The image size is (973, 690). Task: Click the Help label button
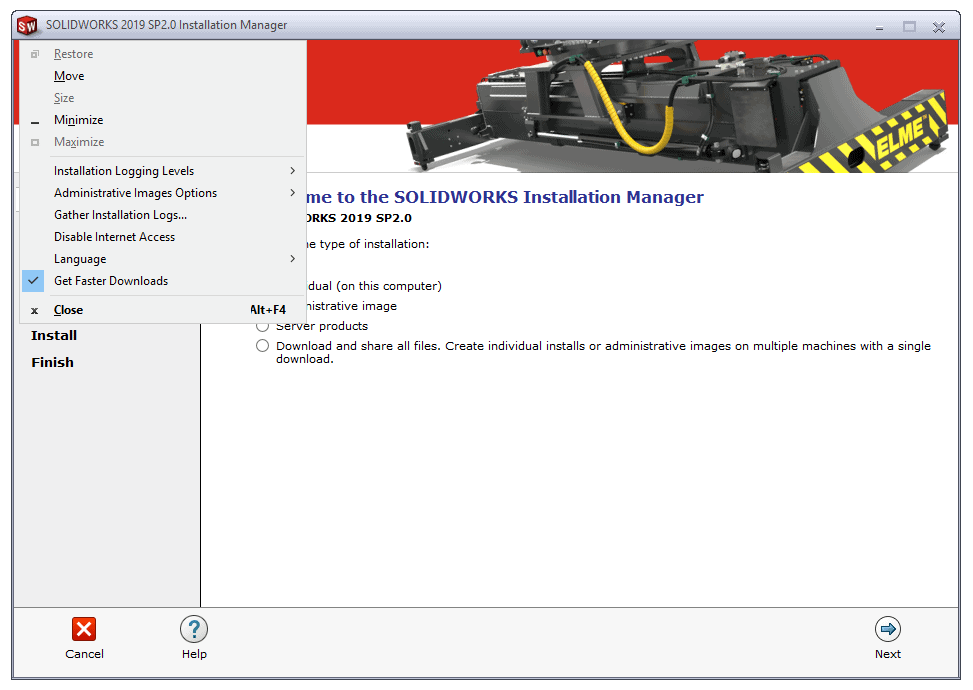[x=194, y=654]
